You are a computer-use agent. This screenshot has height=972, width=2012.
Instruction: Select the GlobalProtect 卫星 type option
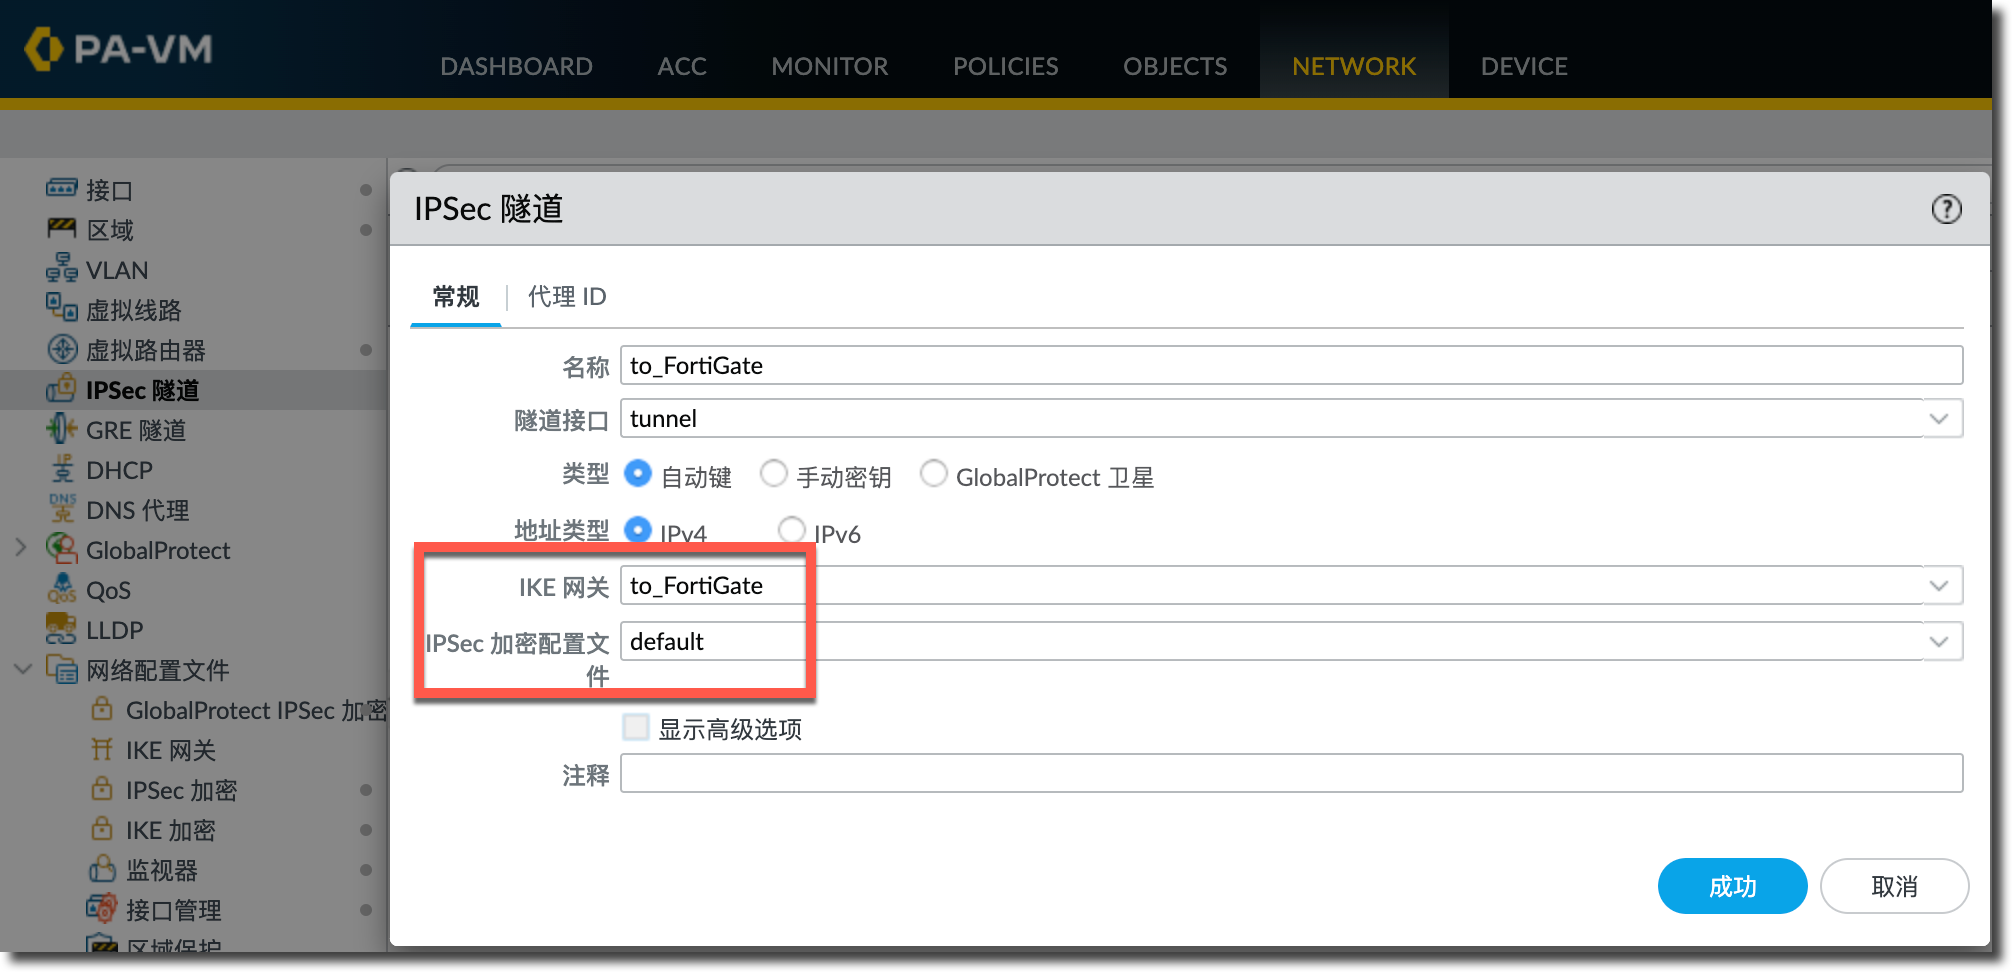coord(933,473)
